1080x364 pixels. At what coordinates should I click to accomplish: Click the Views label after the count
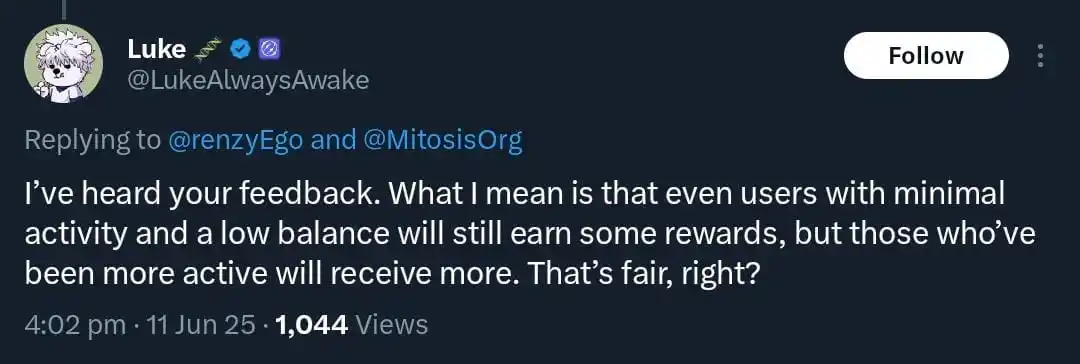(391, 324)
